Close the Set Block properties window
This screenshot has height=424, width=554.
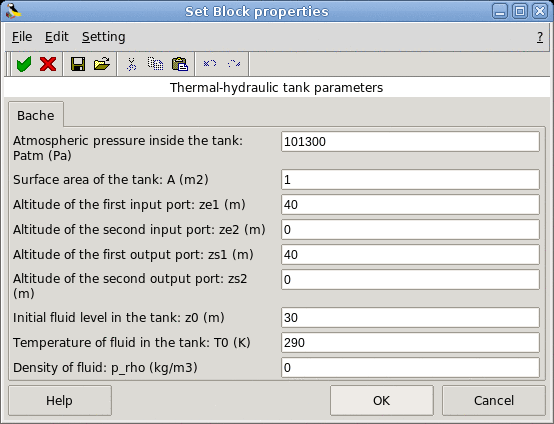pyautogui.click(x=540, y=11)
